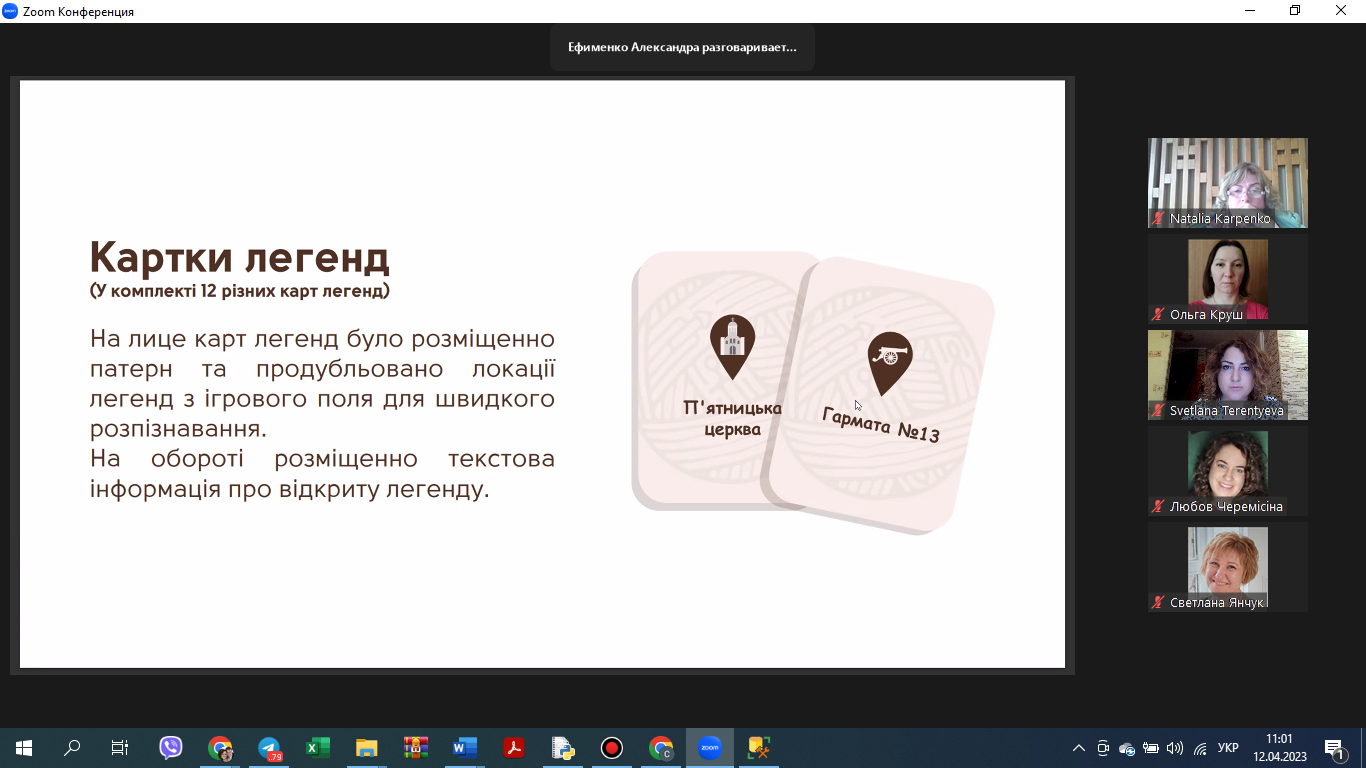Open File Explorer from the taskbar
The image size is (1366, 768).
(x=367, y=748)
